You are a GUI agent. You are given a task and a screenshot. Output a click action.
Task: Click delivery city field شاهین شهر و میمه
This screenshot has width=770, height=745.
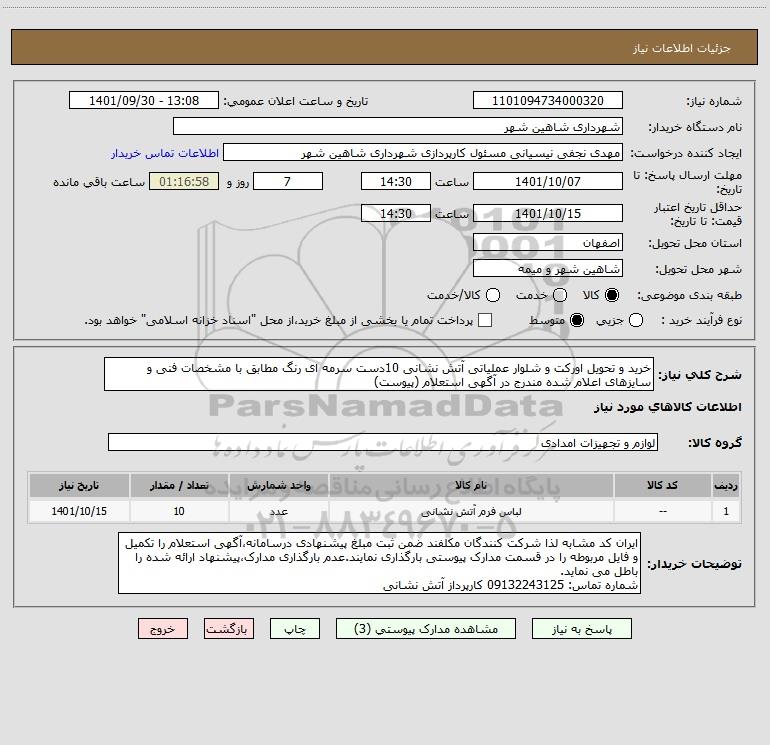point(548,269)
